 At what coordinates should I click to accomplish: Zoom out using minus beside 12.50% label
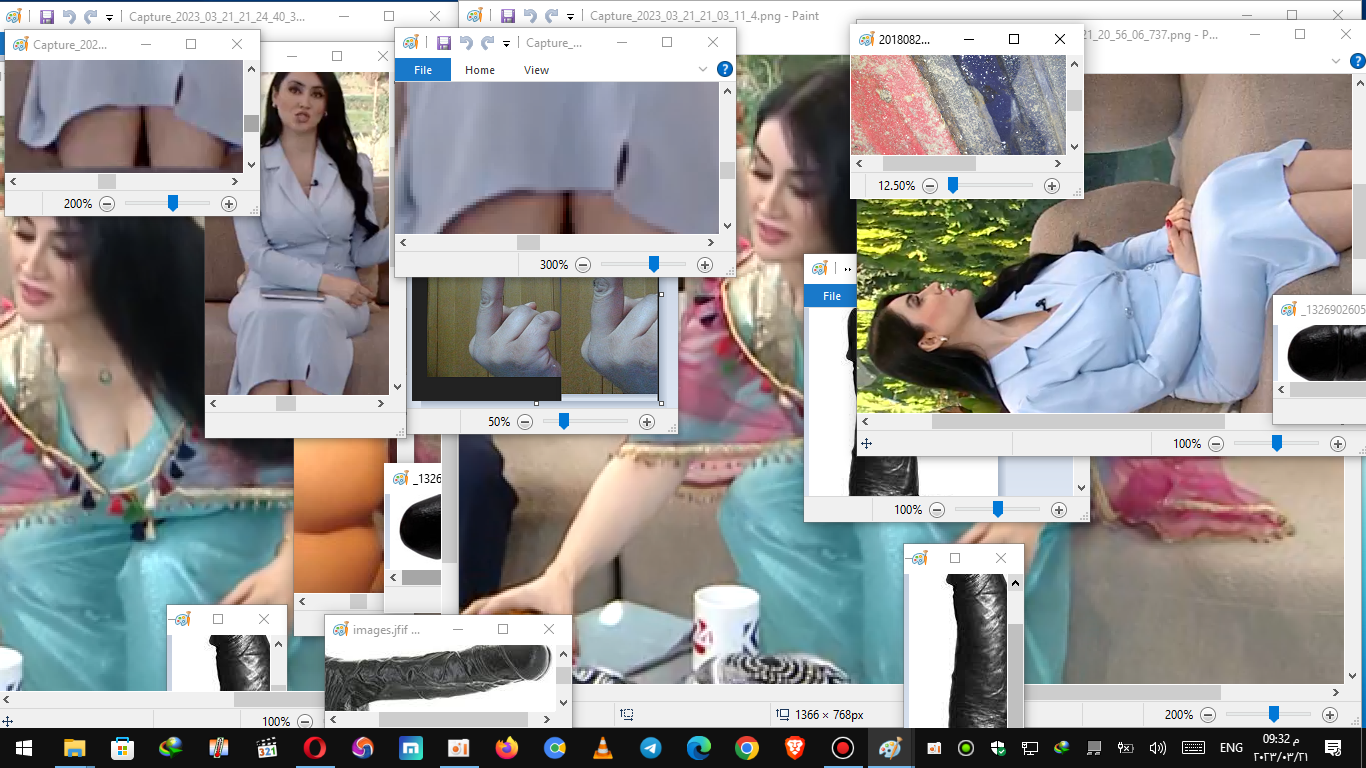click(930, 186)
